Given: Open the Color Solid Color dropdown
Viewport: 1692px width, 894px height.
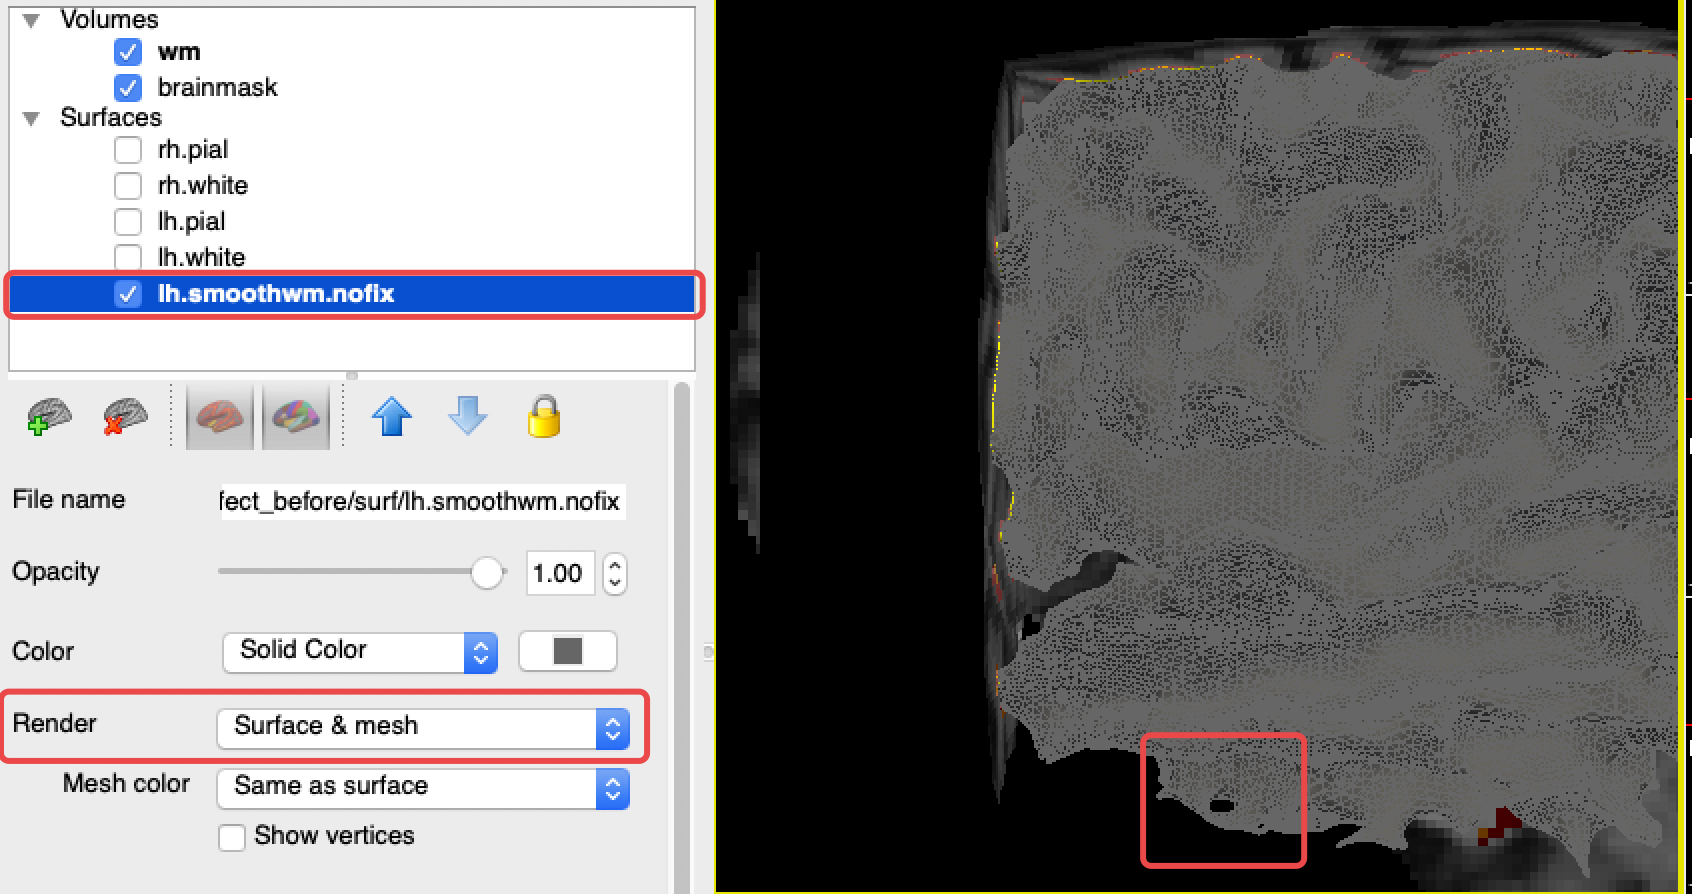Looking at the screenshot, I should point(360,652).
